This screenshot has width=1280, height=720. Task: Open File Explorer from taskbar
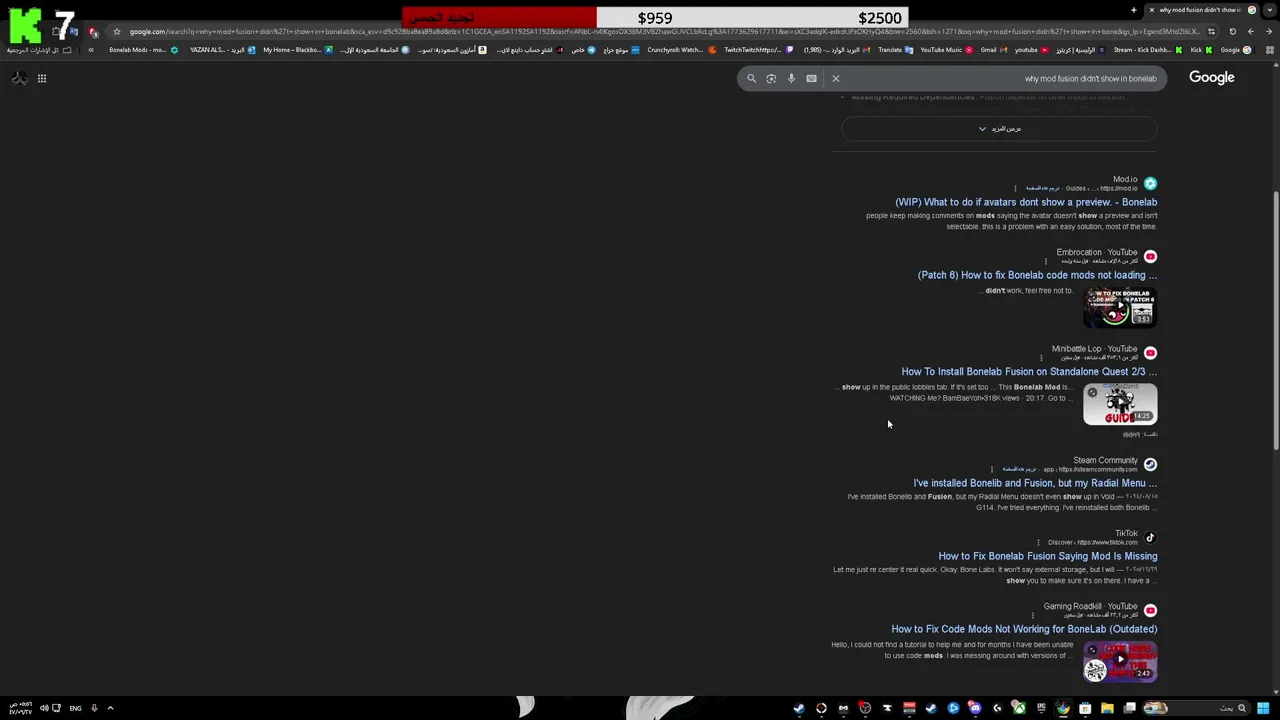pyautogui.click(x=1107, y=708)
